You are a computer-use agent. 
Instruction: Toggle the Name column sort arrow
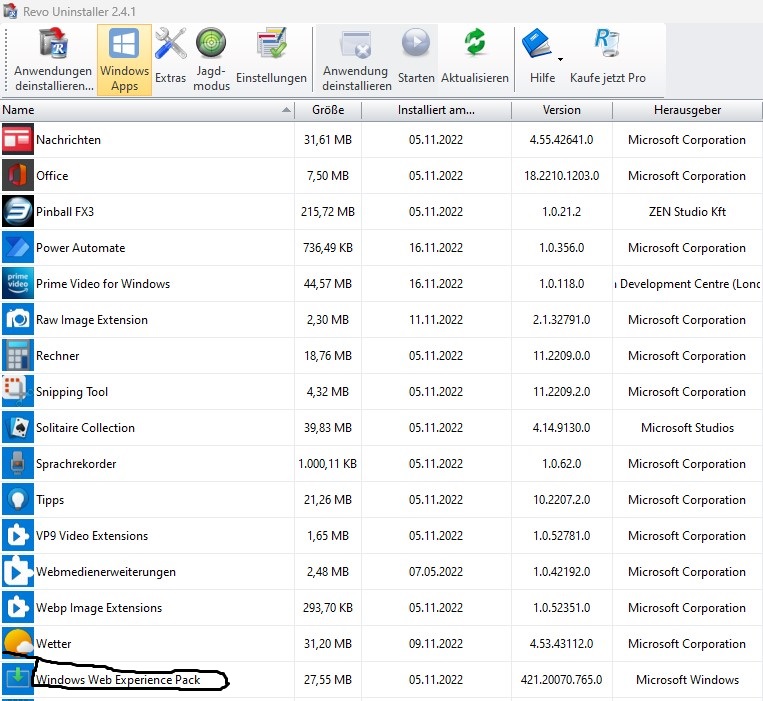pos(287,110)
